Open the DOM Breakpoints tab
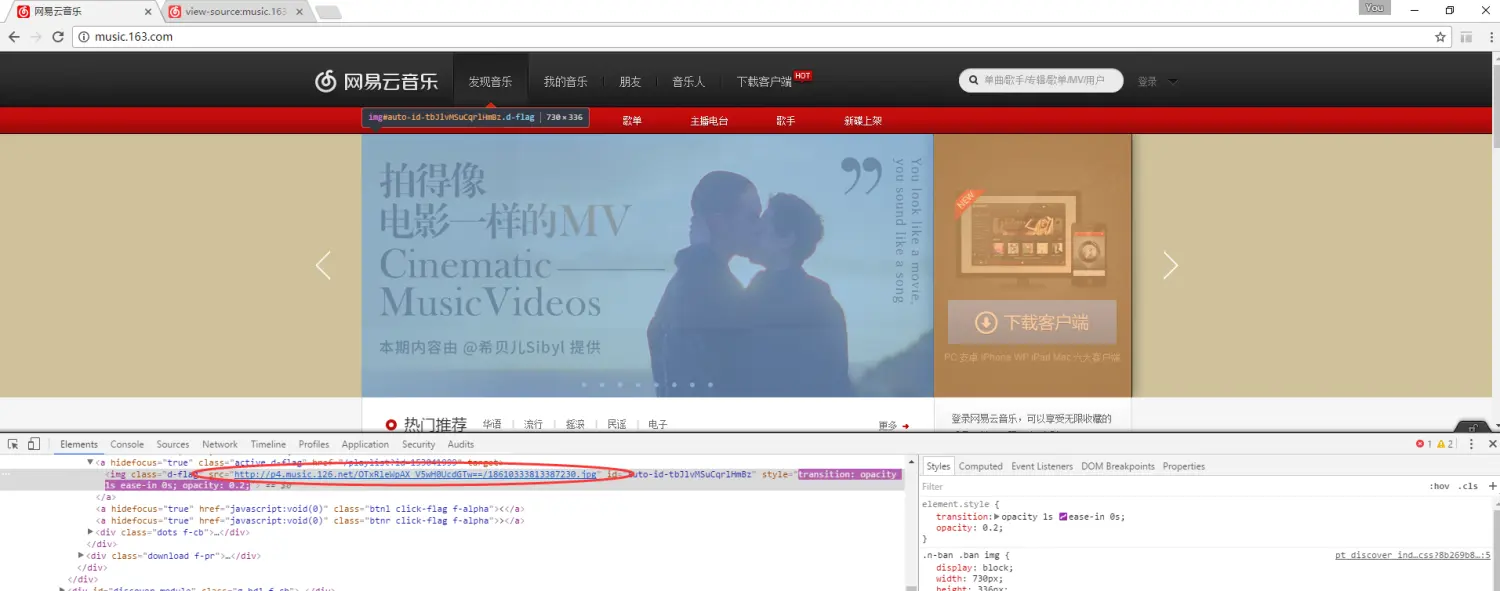Screen dimensions: 1500x591 tap(1118, 466)
